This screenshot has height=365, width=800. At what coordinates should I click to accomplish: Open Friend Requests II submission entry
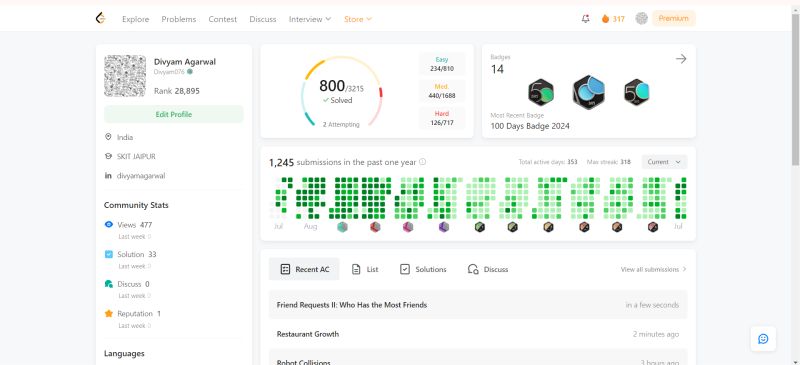478,305
